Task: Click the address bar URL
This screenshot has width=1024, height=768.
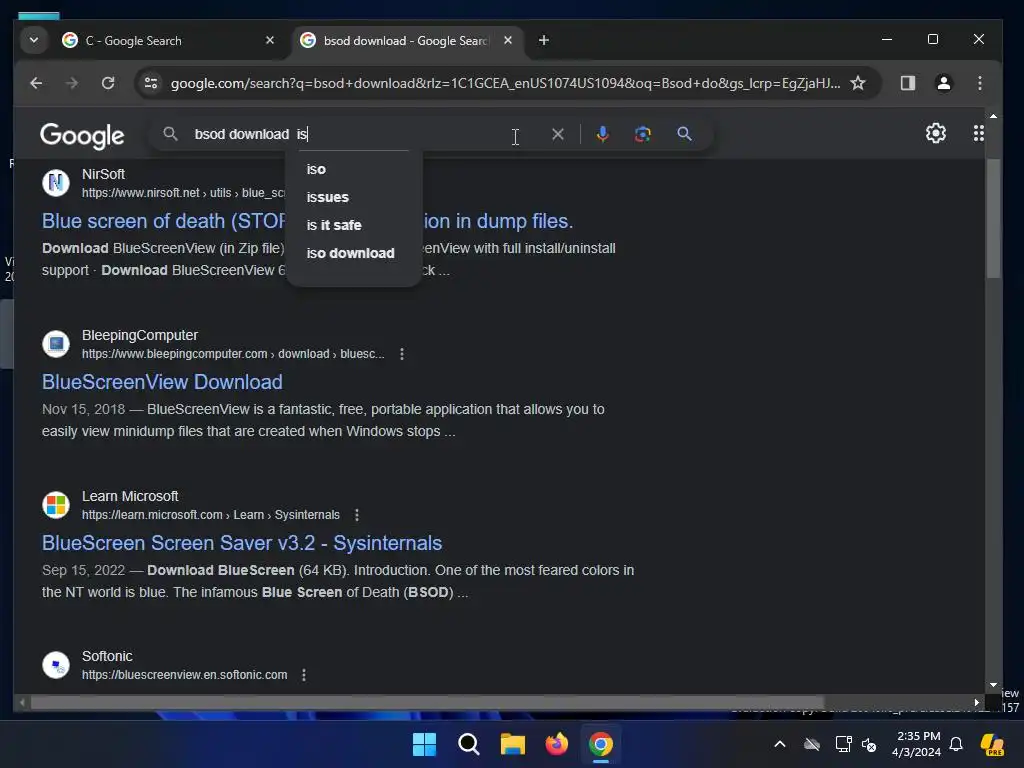Action: pyautogui.click(x=505, y=83)
